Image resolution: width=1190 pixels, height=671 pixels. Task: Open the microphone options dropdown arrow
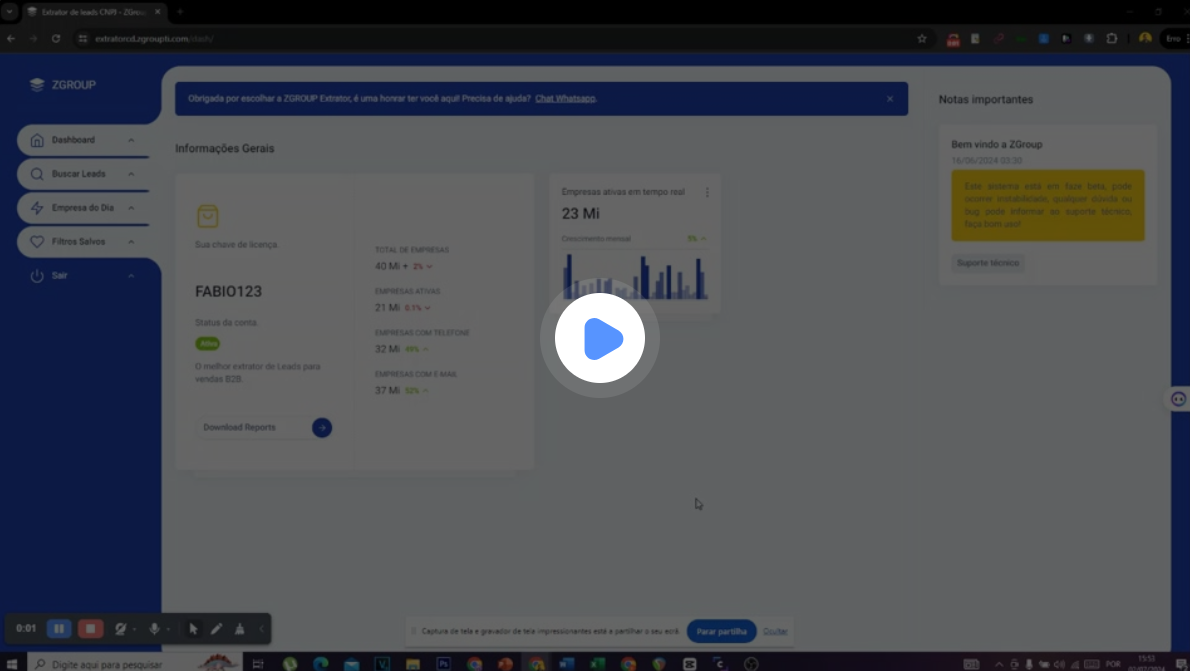pos(168,629)
